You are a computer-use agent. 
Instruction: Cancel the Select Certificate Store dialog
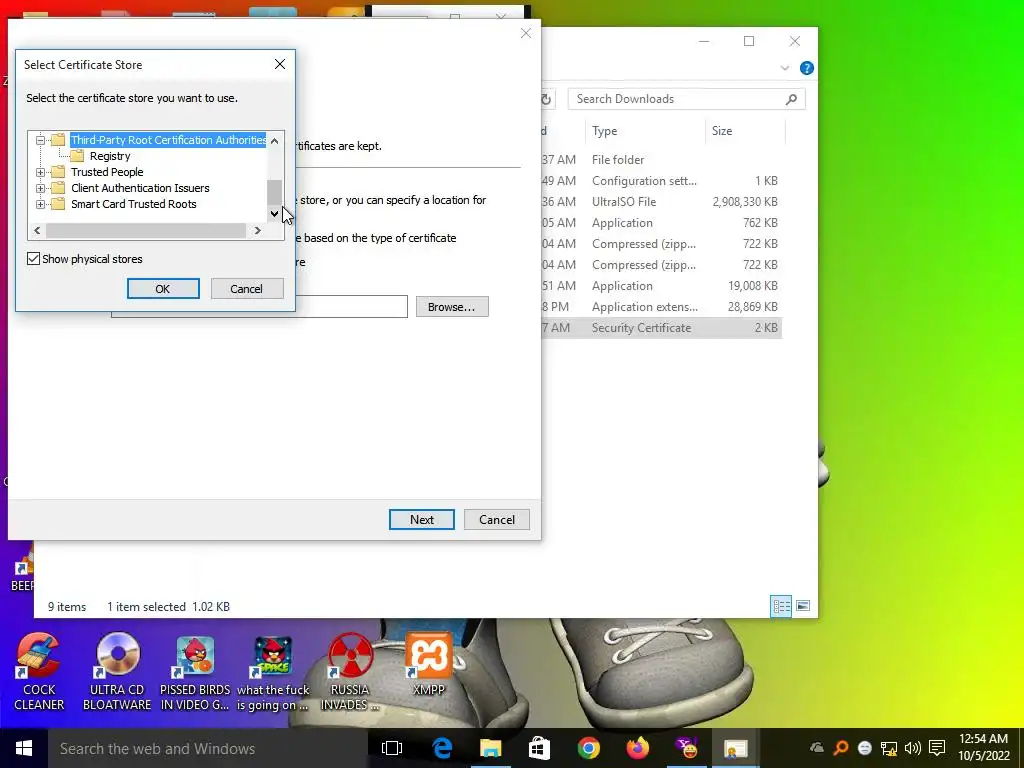247,289
